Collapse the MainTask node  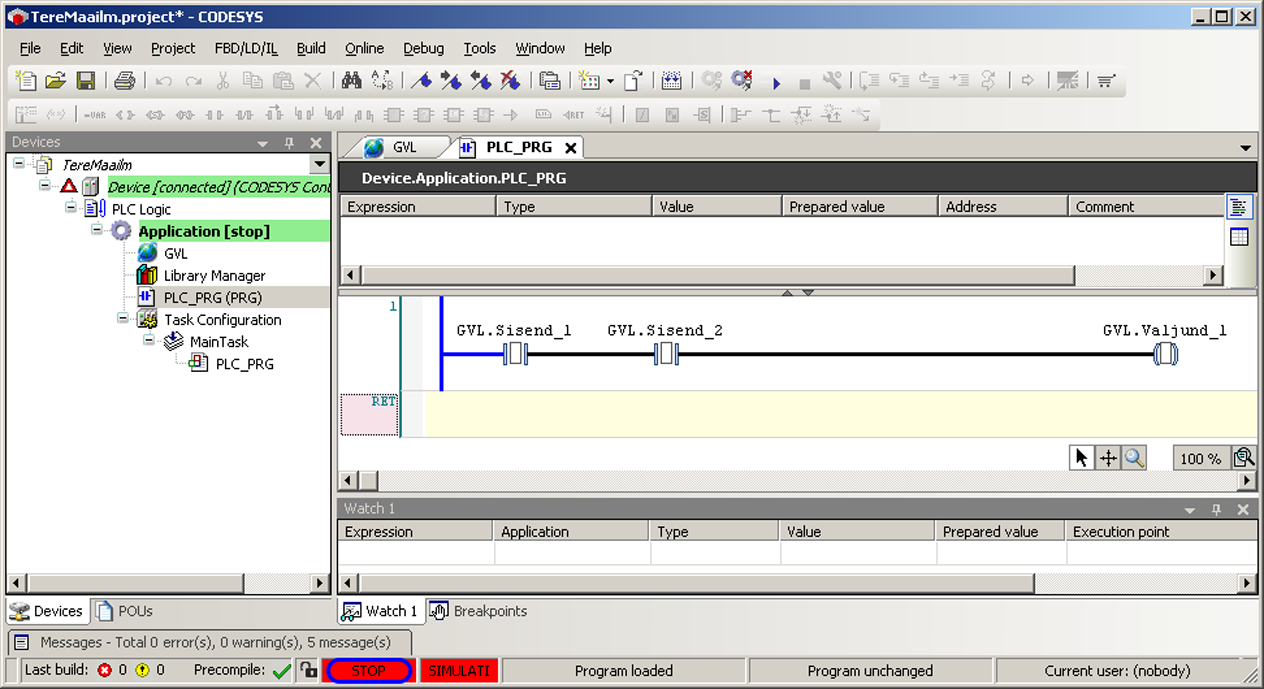[149, 341]
